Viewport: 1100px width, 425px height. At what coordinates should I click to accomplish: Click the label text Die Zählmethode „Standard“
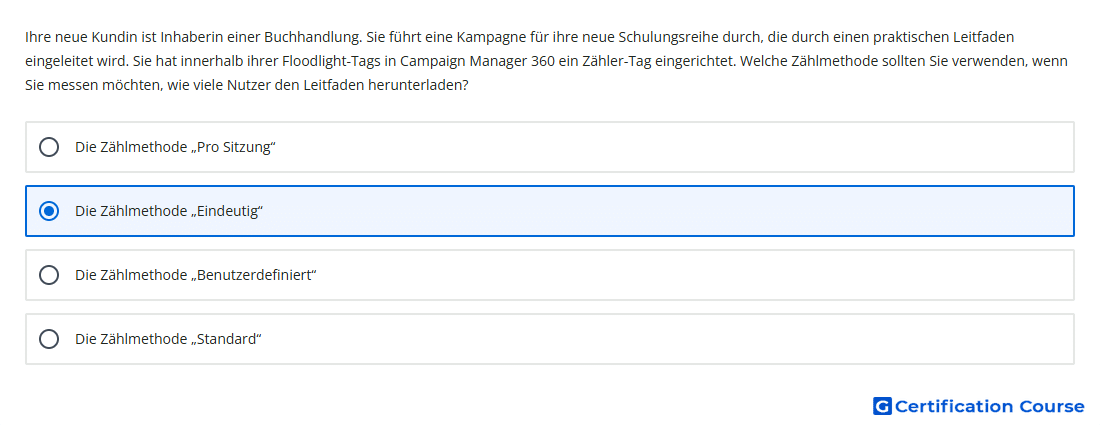pyautogui.click(x=168, y=339)
